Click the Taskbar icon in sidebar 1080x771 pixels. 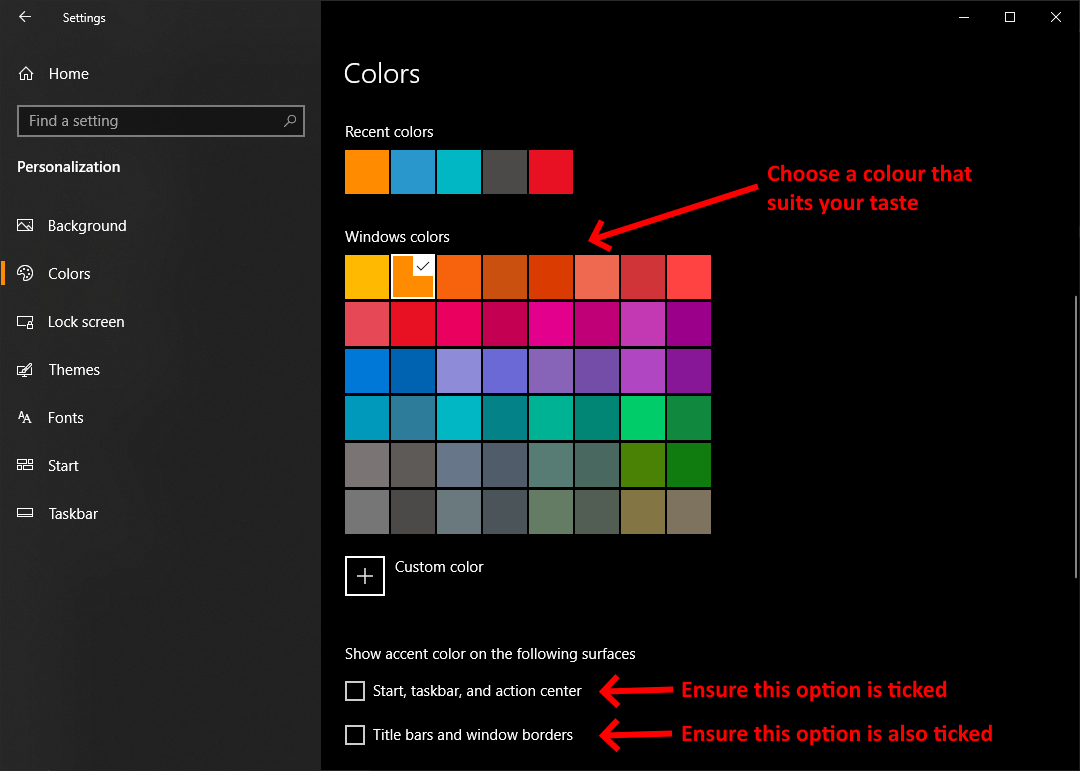pyautogui.click(x=25, y=513)
